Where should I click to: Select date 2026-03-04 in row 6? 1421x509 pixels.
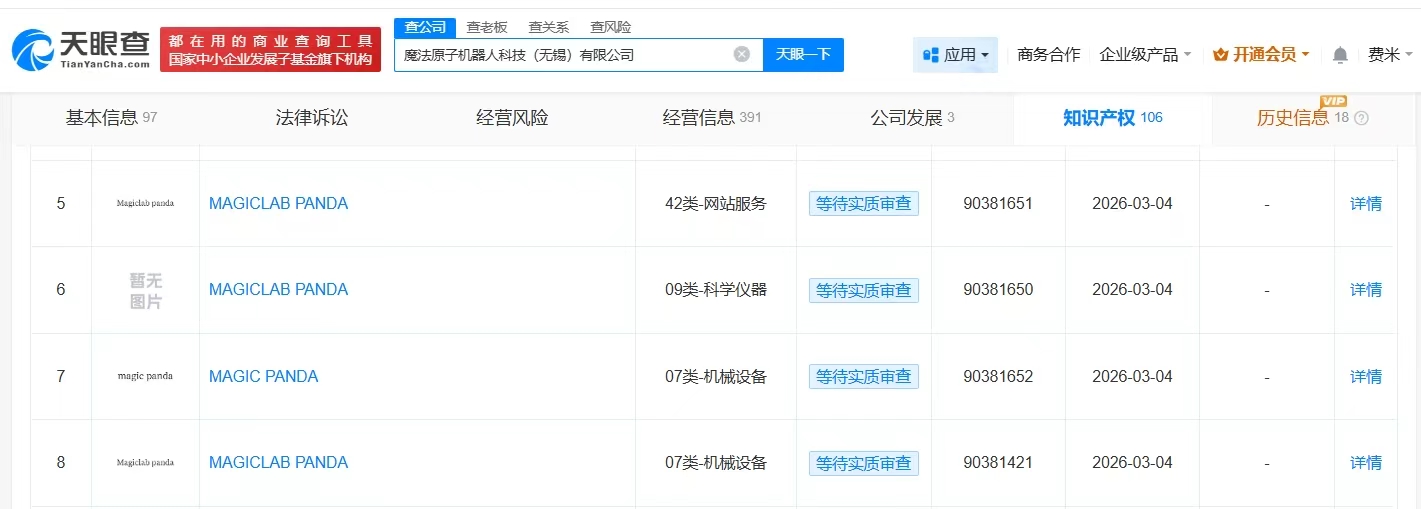1132,290
